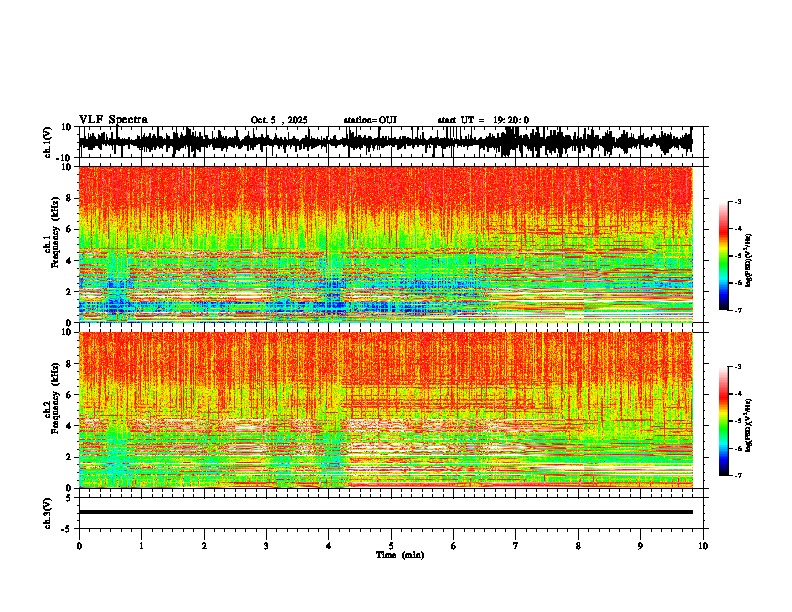
Task: Click time axis tick label "10"
Action: [x=703, y=546]
